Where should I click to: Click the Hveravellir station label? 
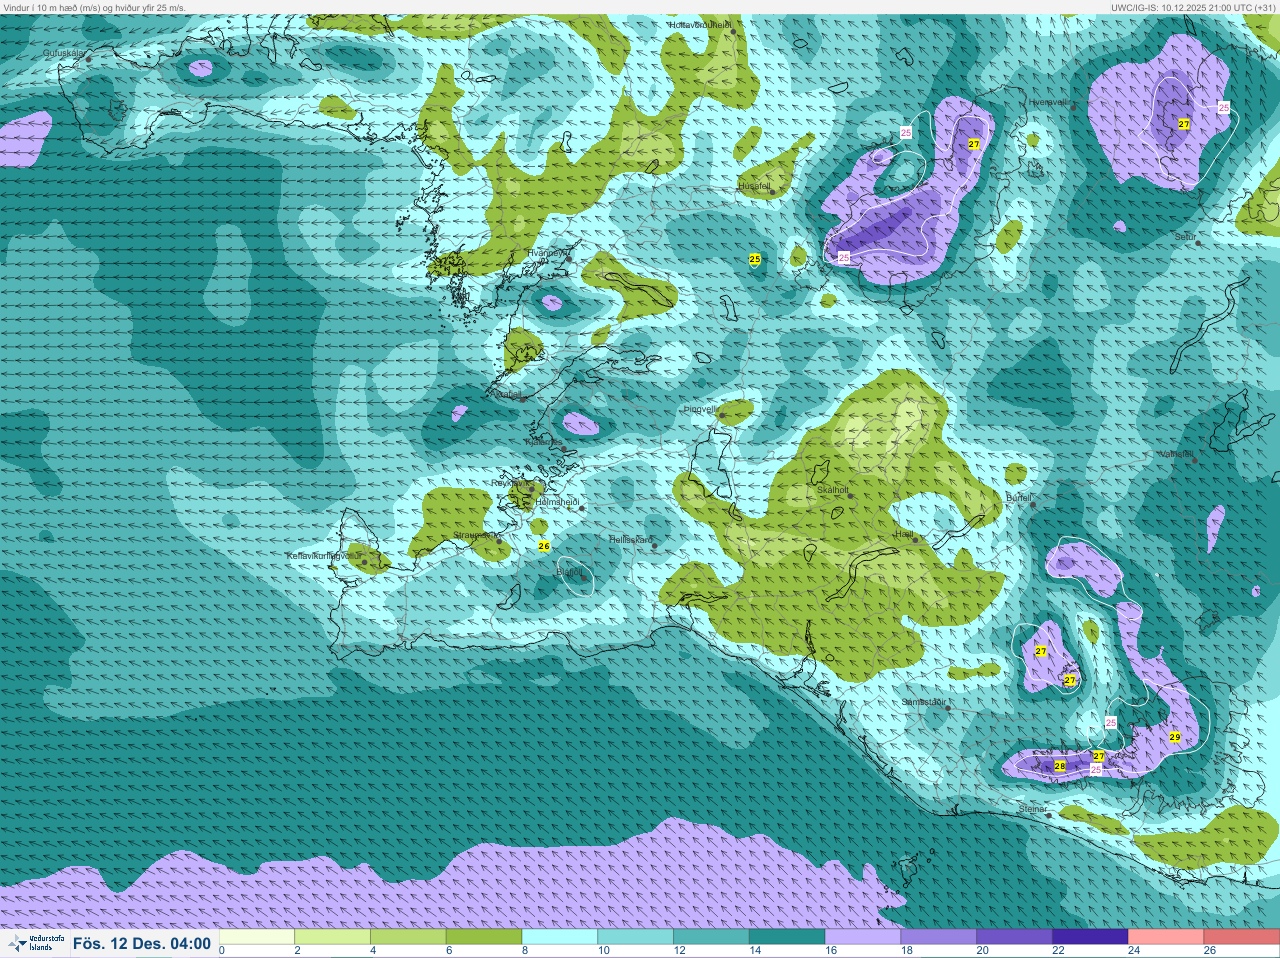(1050, 102)
